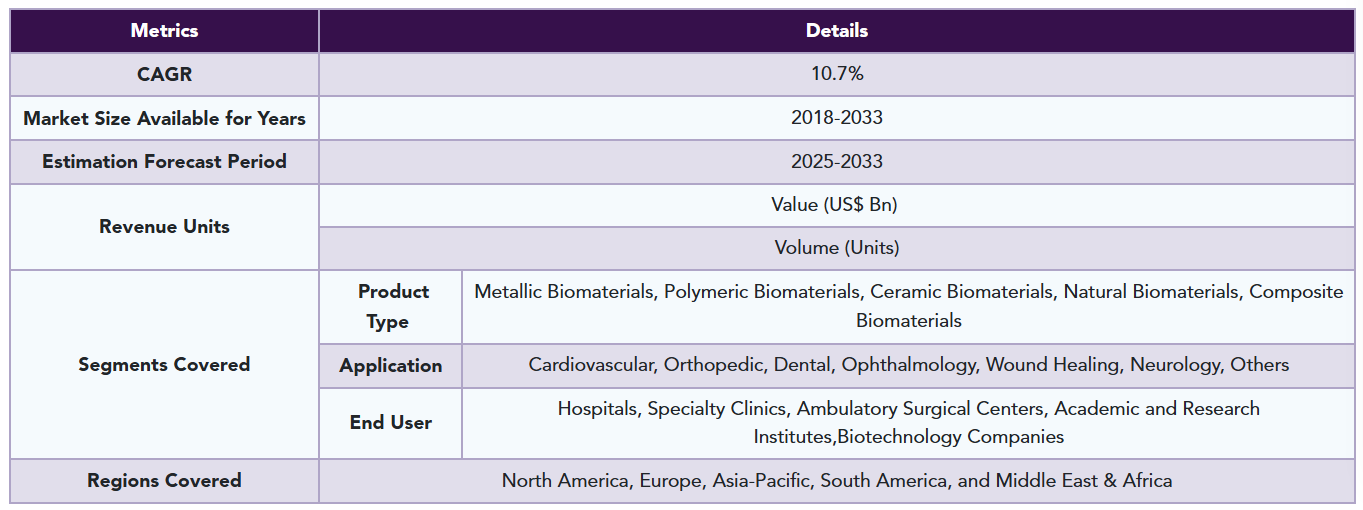The image size is (1363, 510).
Task: Select Estimation Forecast Period label
Action: tap(165, 161)
